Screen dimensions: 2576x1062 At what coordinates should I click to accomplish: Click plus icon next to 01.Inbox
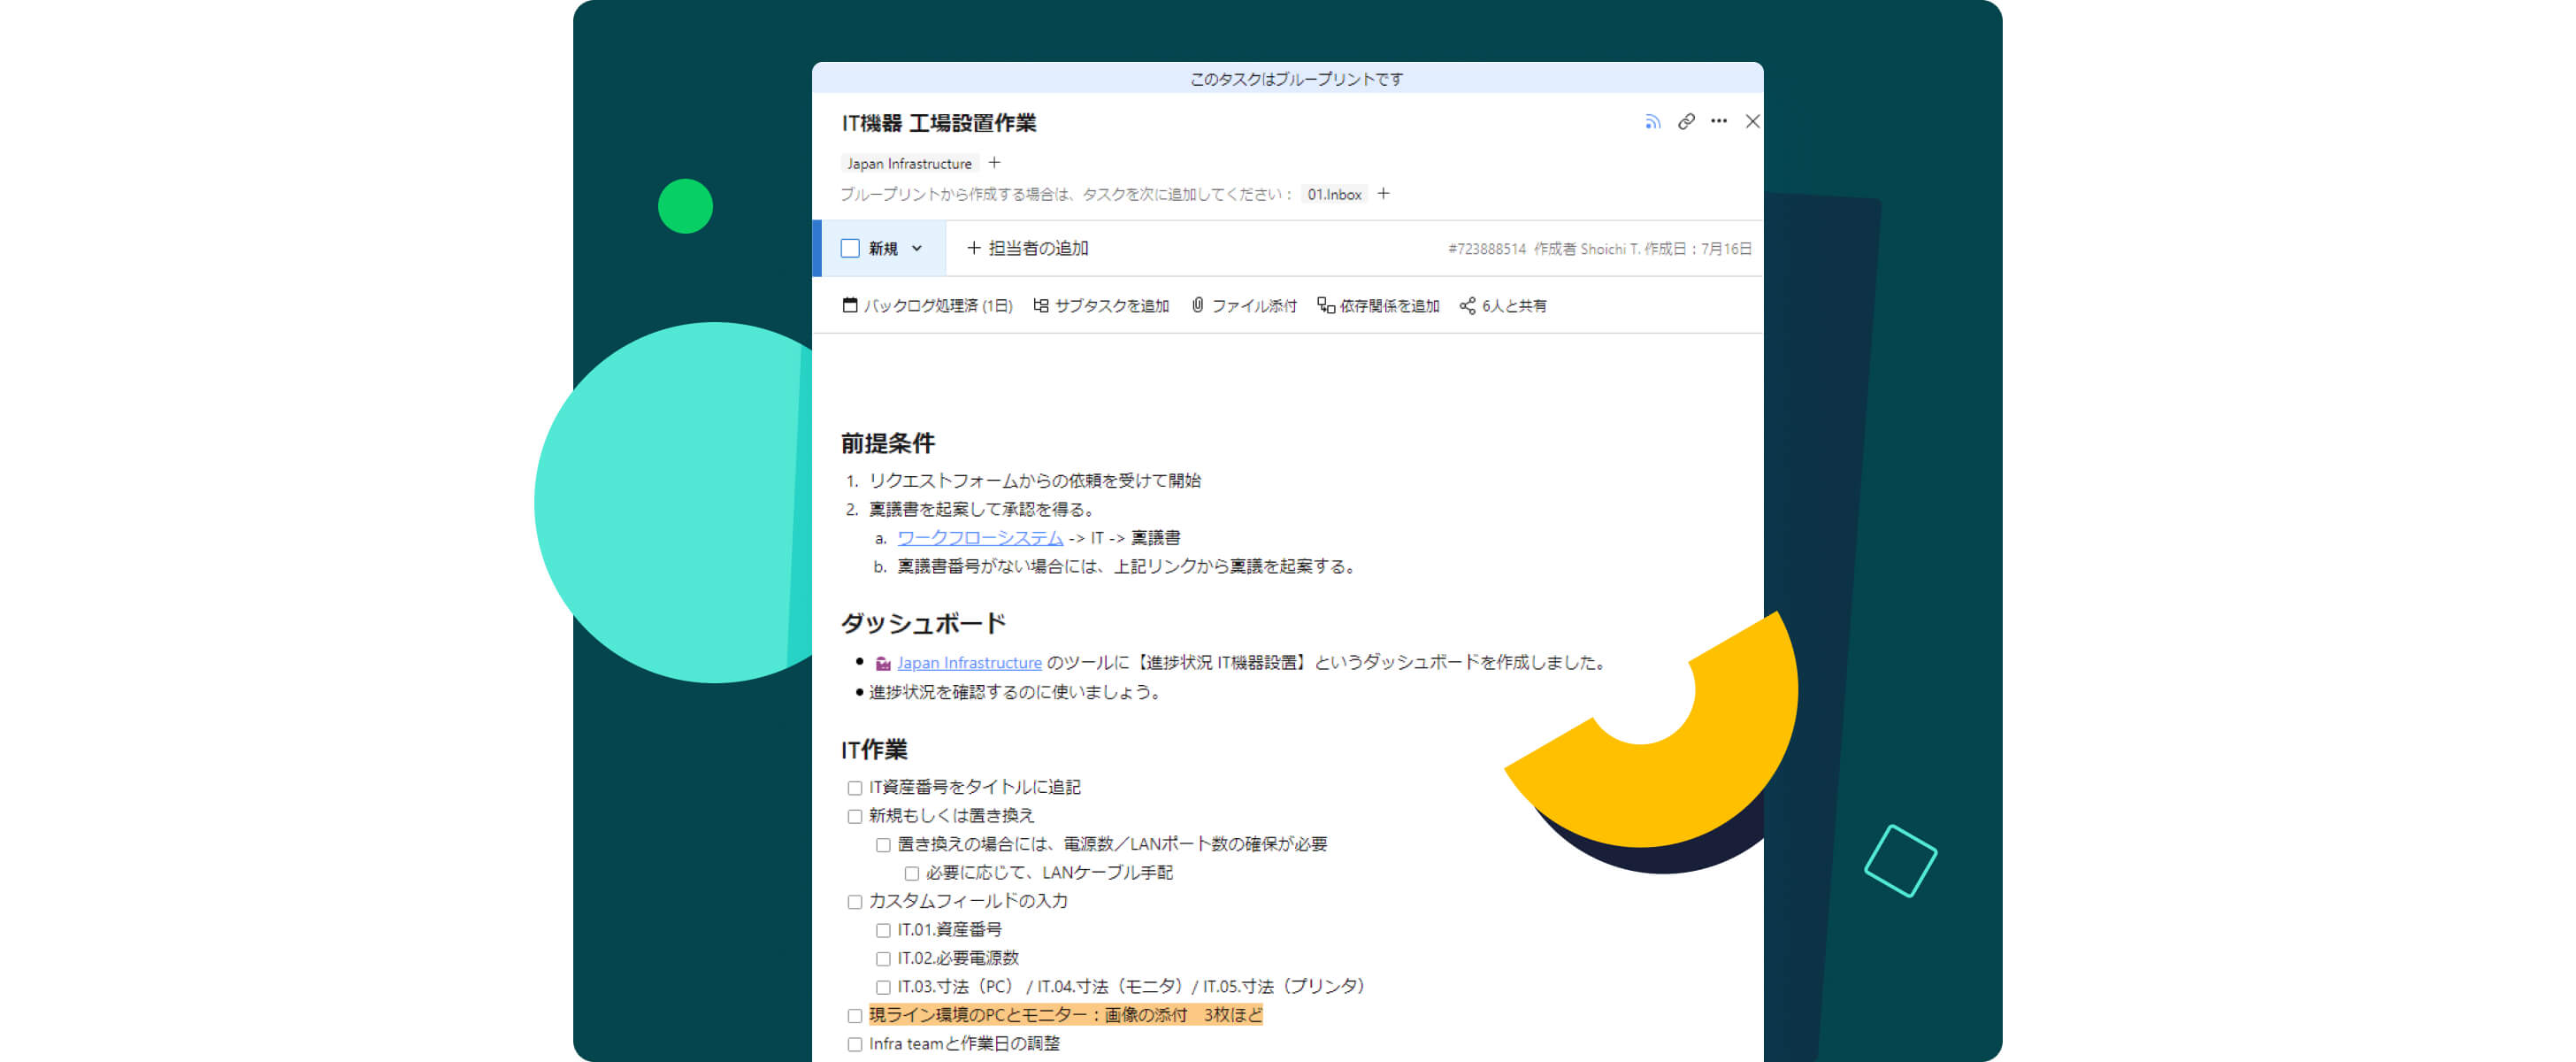click(x=1383, y=194)
